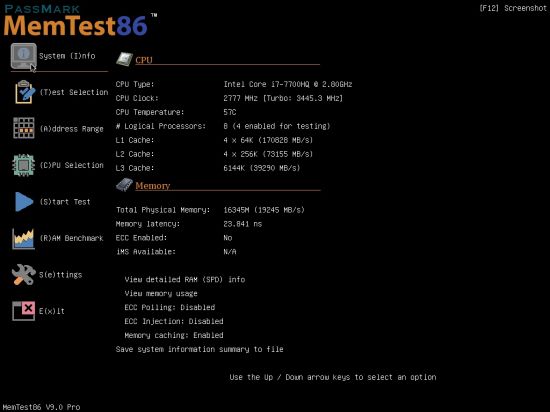Click the CPU section chip icon
Screen dimensions: 550x412
(124, 59)
